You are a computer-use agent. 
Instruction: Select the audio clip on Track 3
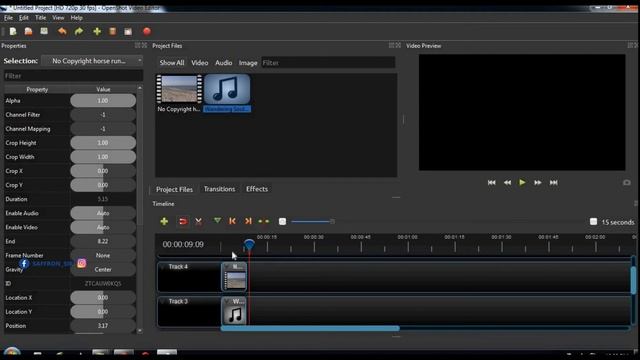234,311
